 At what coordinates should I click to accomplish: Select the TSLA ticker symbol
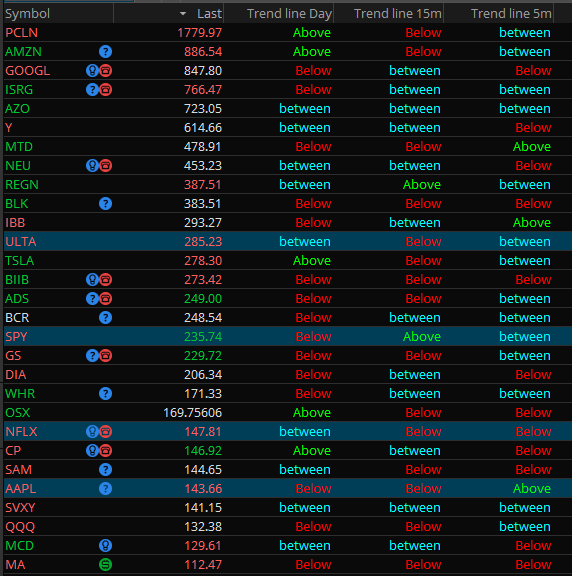click(x=19, y=261)
